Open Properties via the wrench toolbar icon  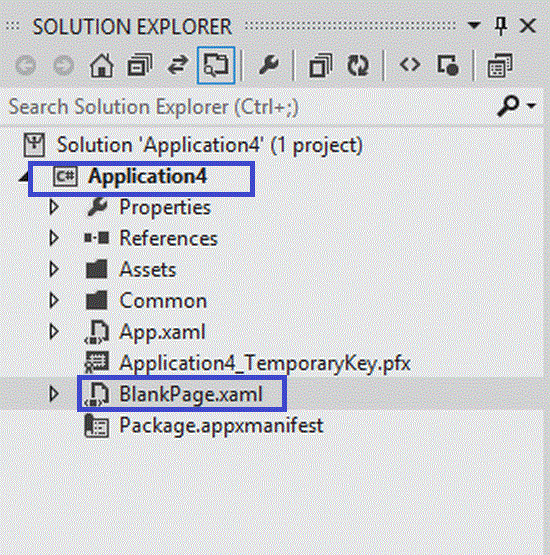point(268,66)
